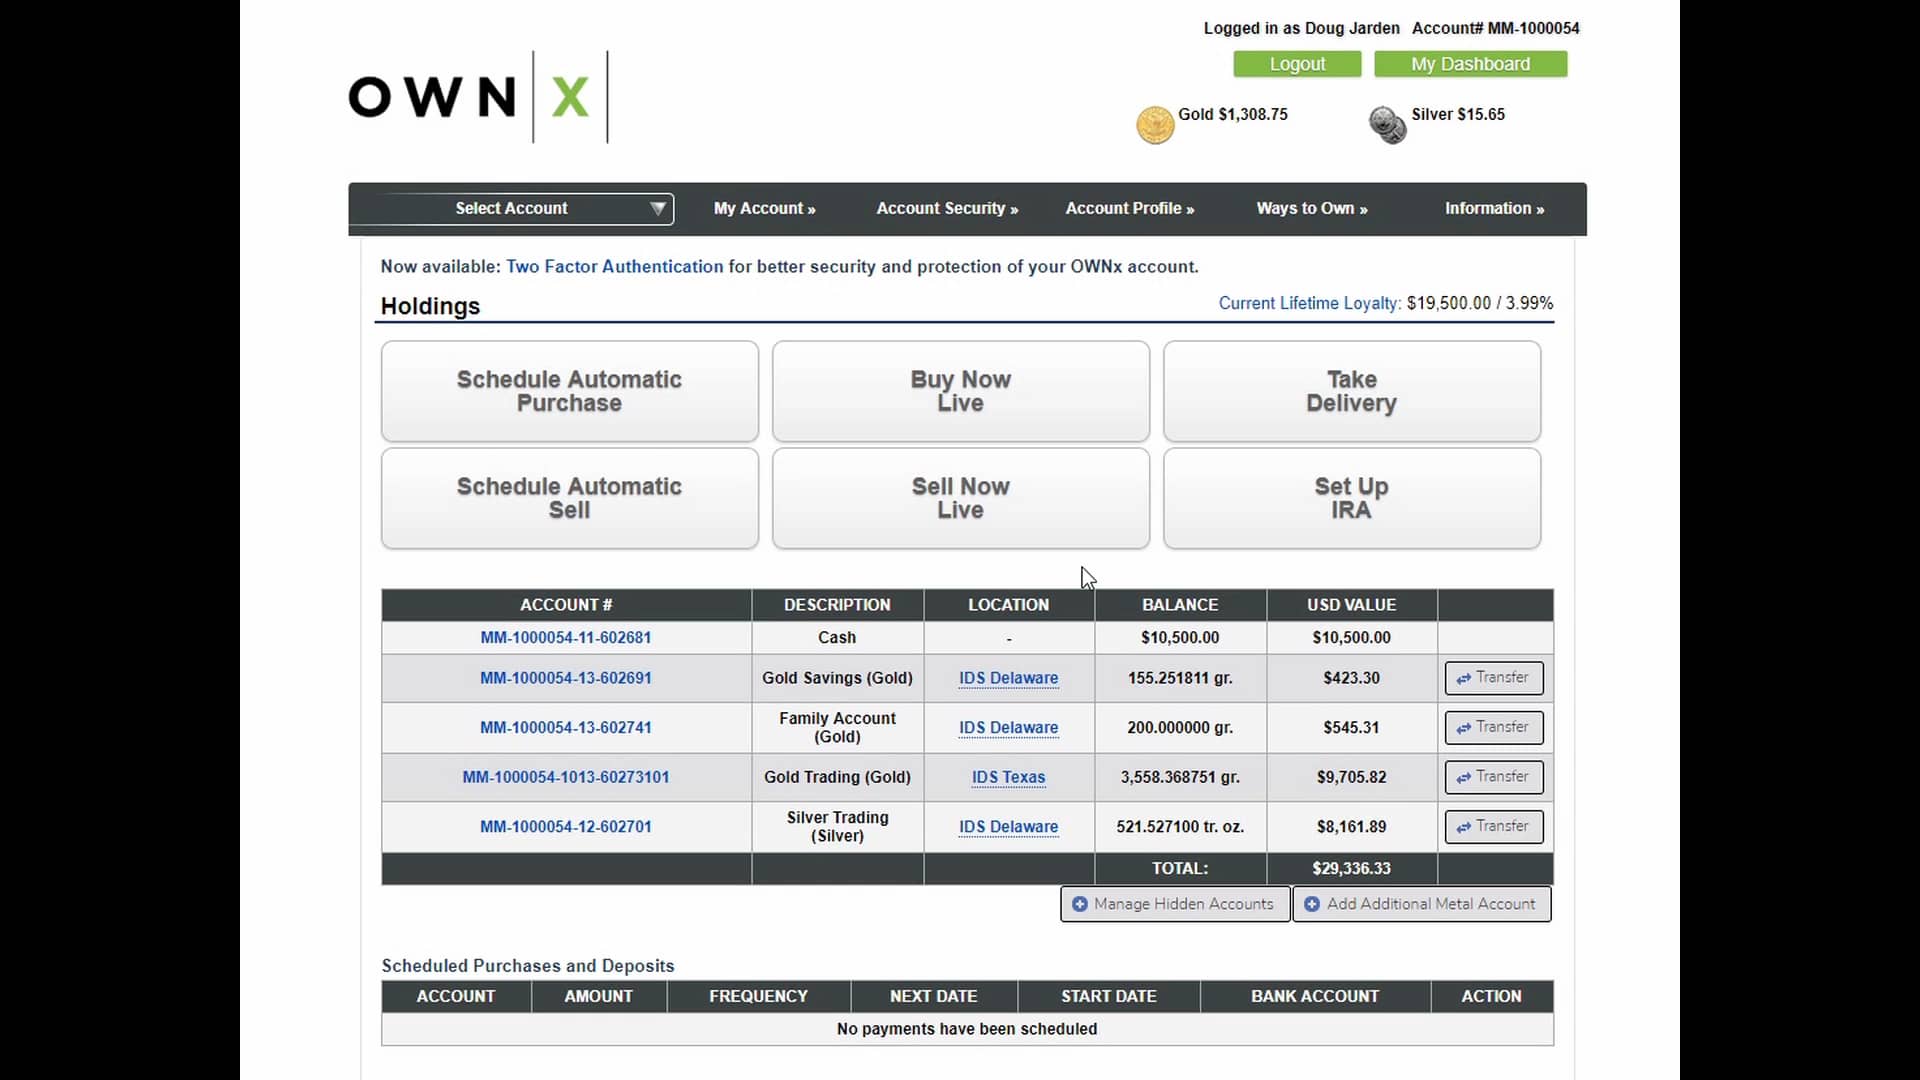Screen dimensions: 1920x1080
Task: Open account MM-1000054-12-602701
Action: 565,827
